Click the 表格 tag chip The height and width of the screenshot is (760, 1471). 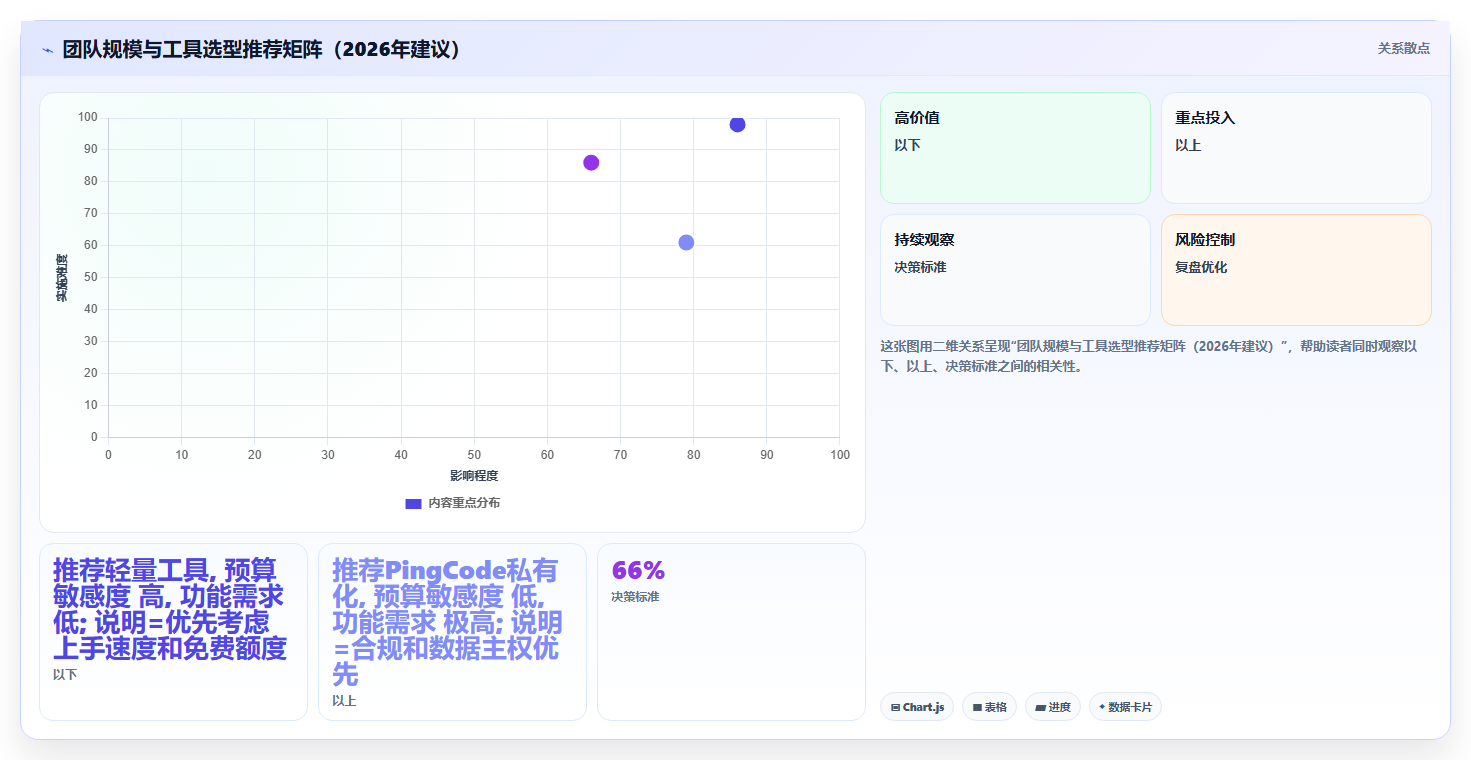(989, 707)
